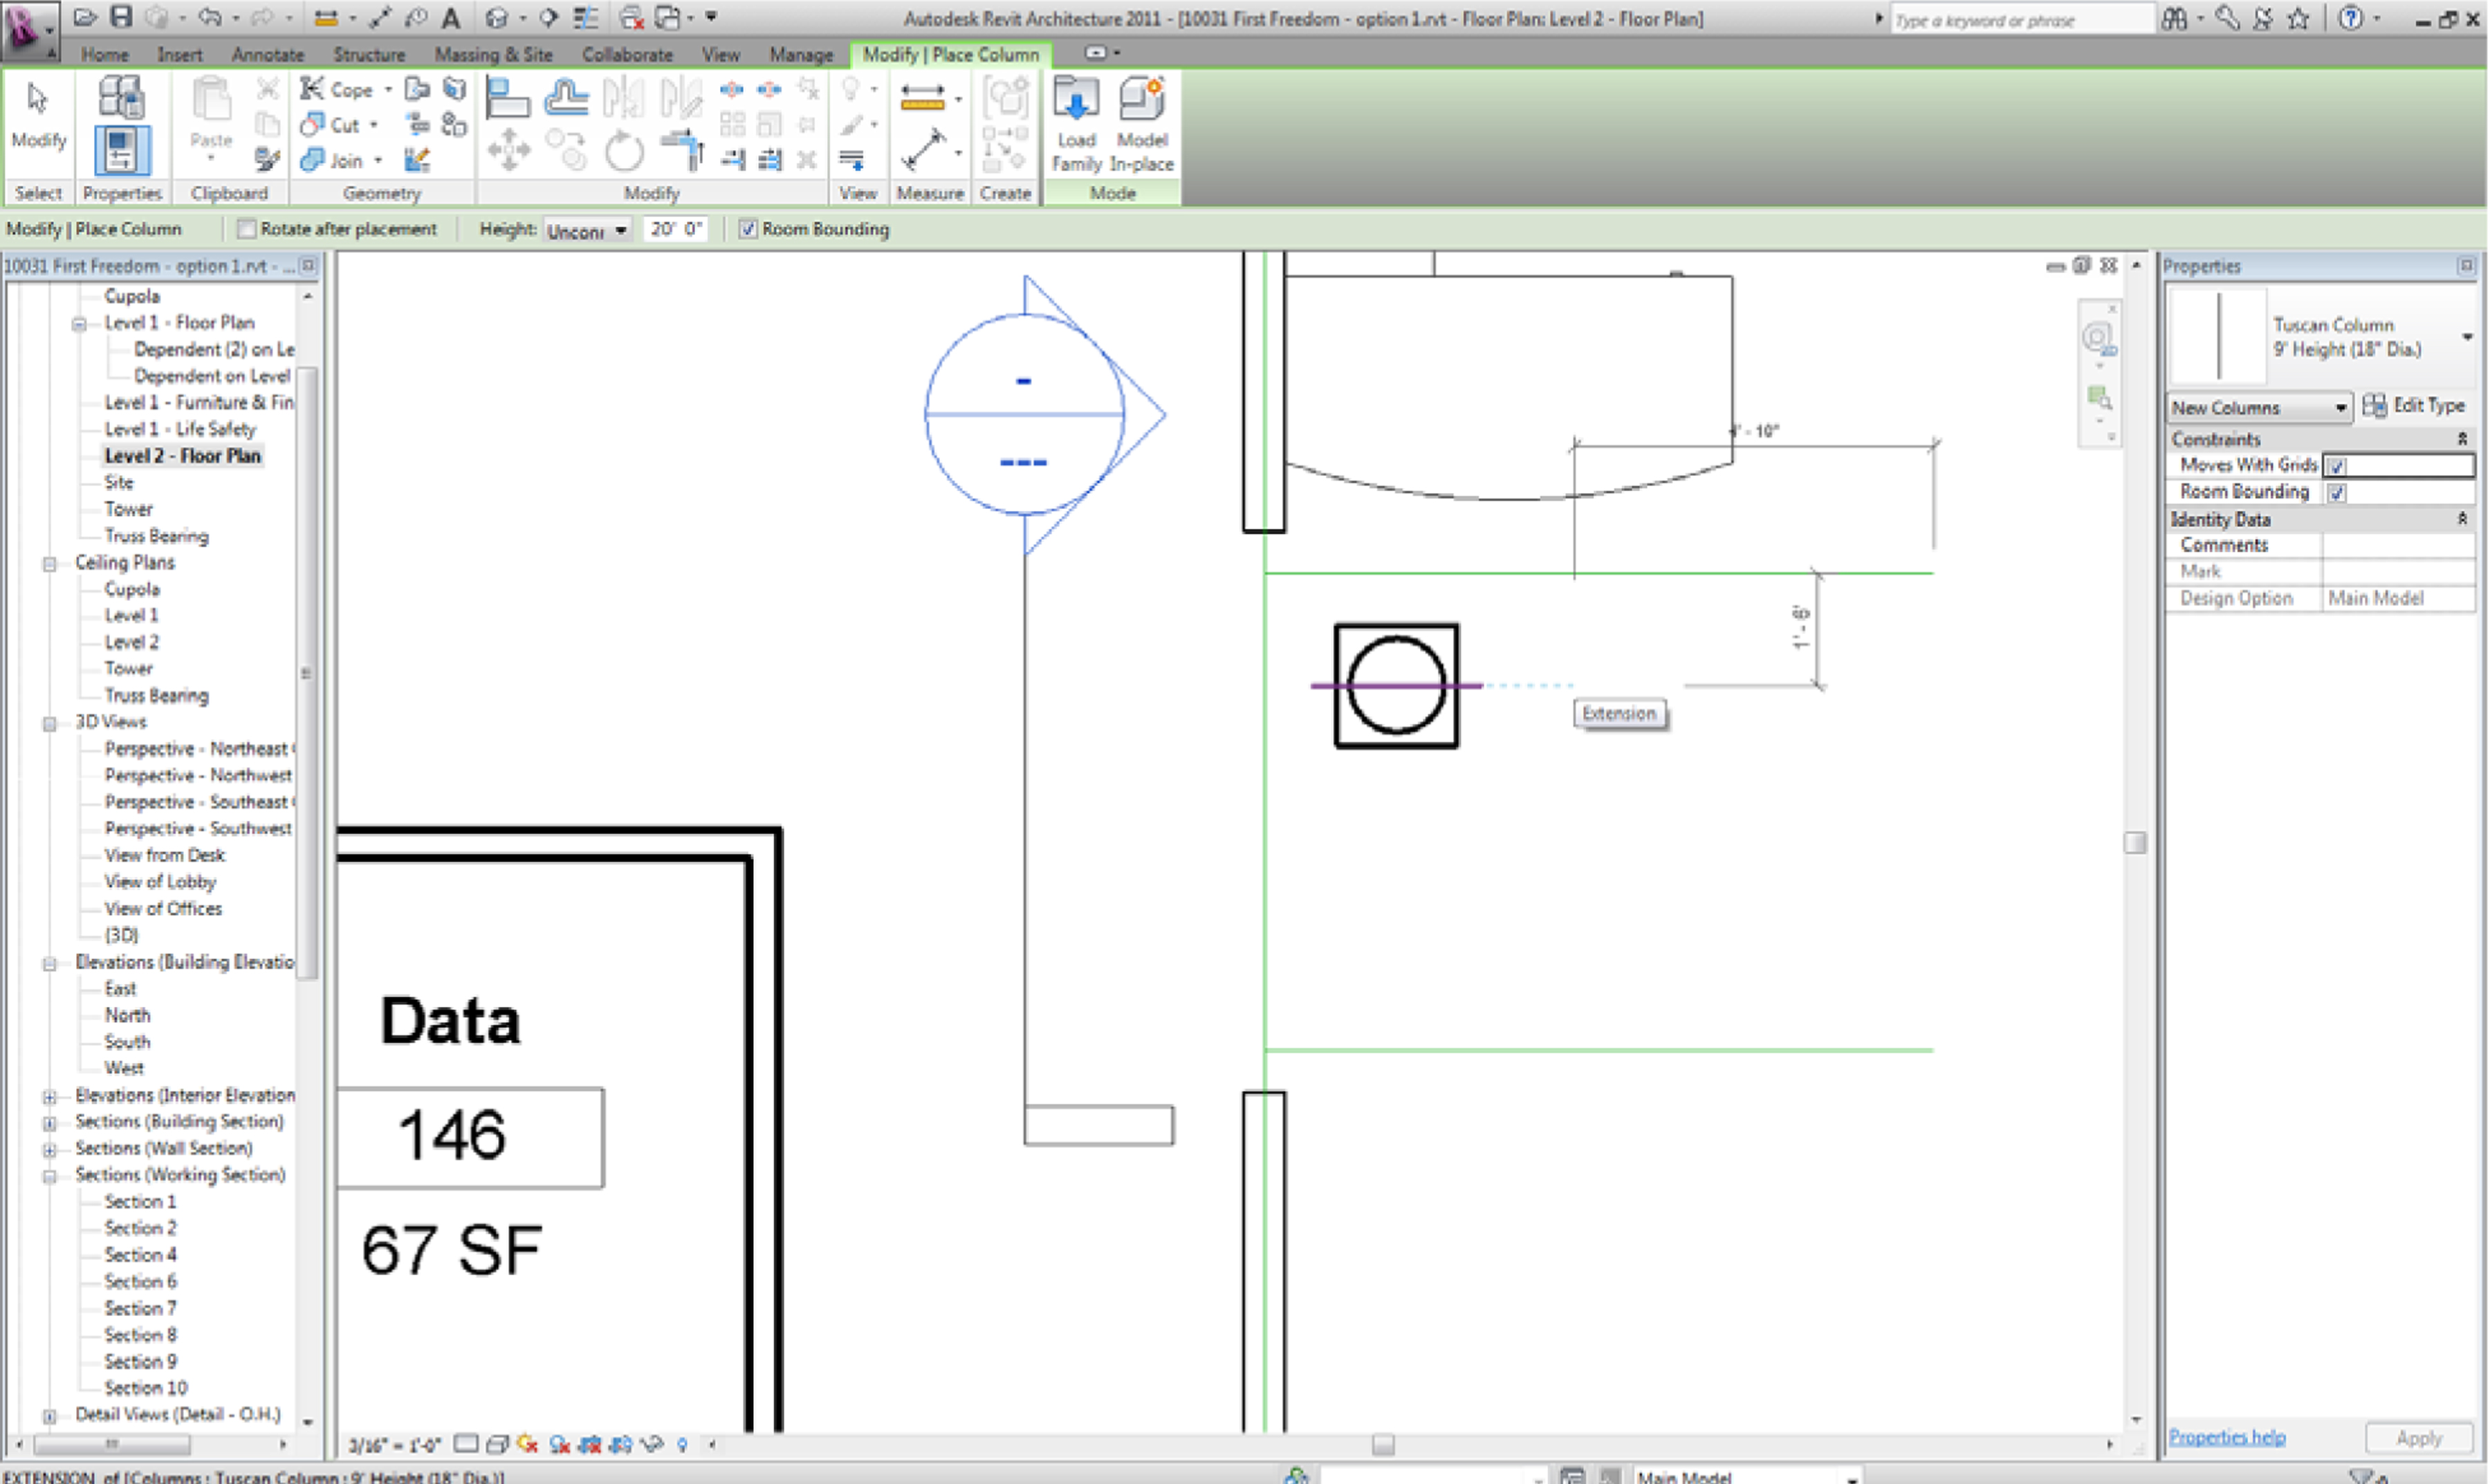Click the 20' 0" height input field
This screenshot has width=2490, height=1484.
(676, 229)
